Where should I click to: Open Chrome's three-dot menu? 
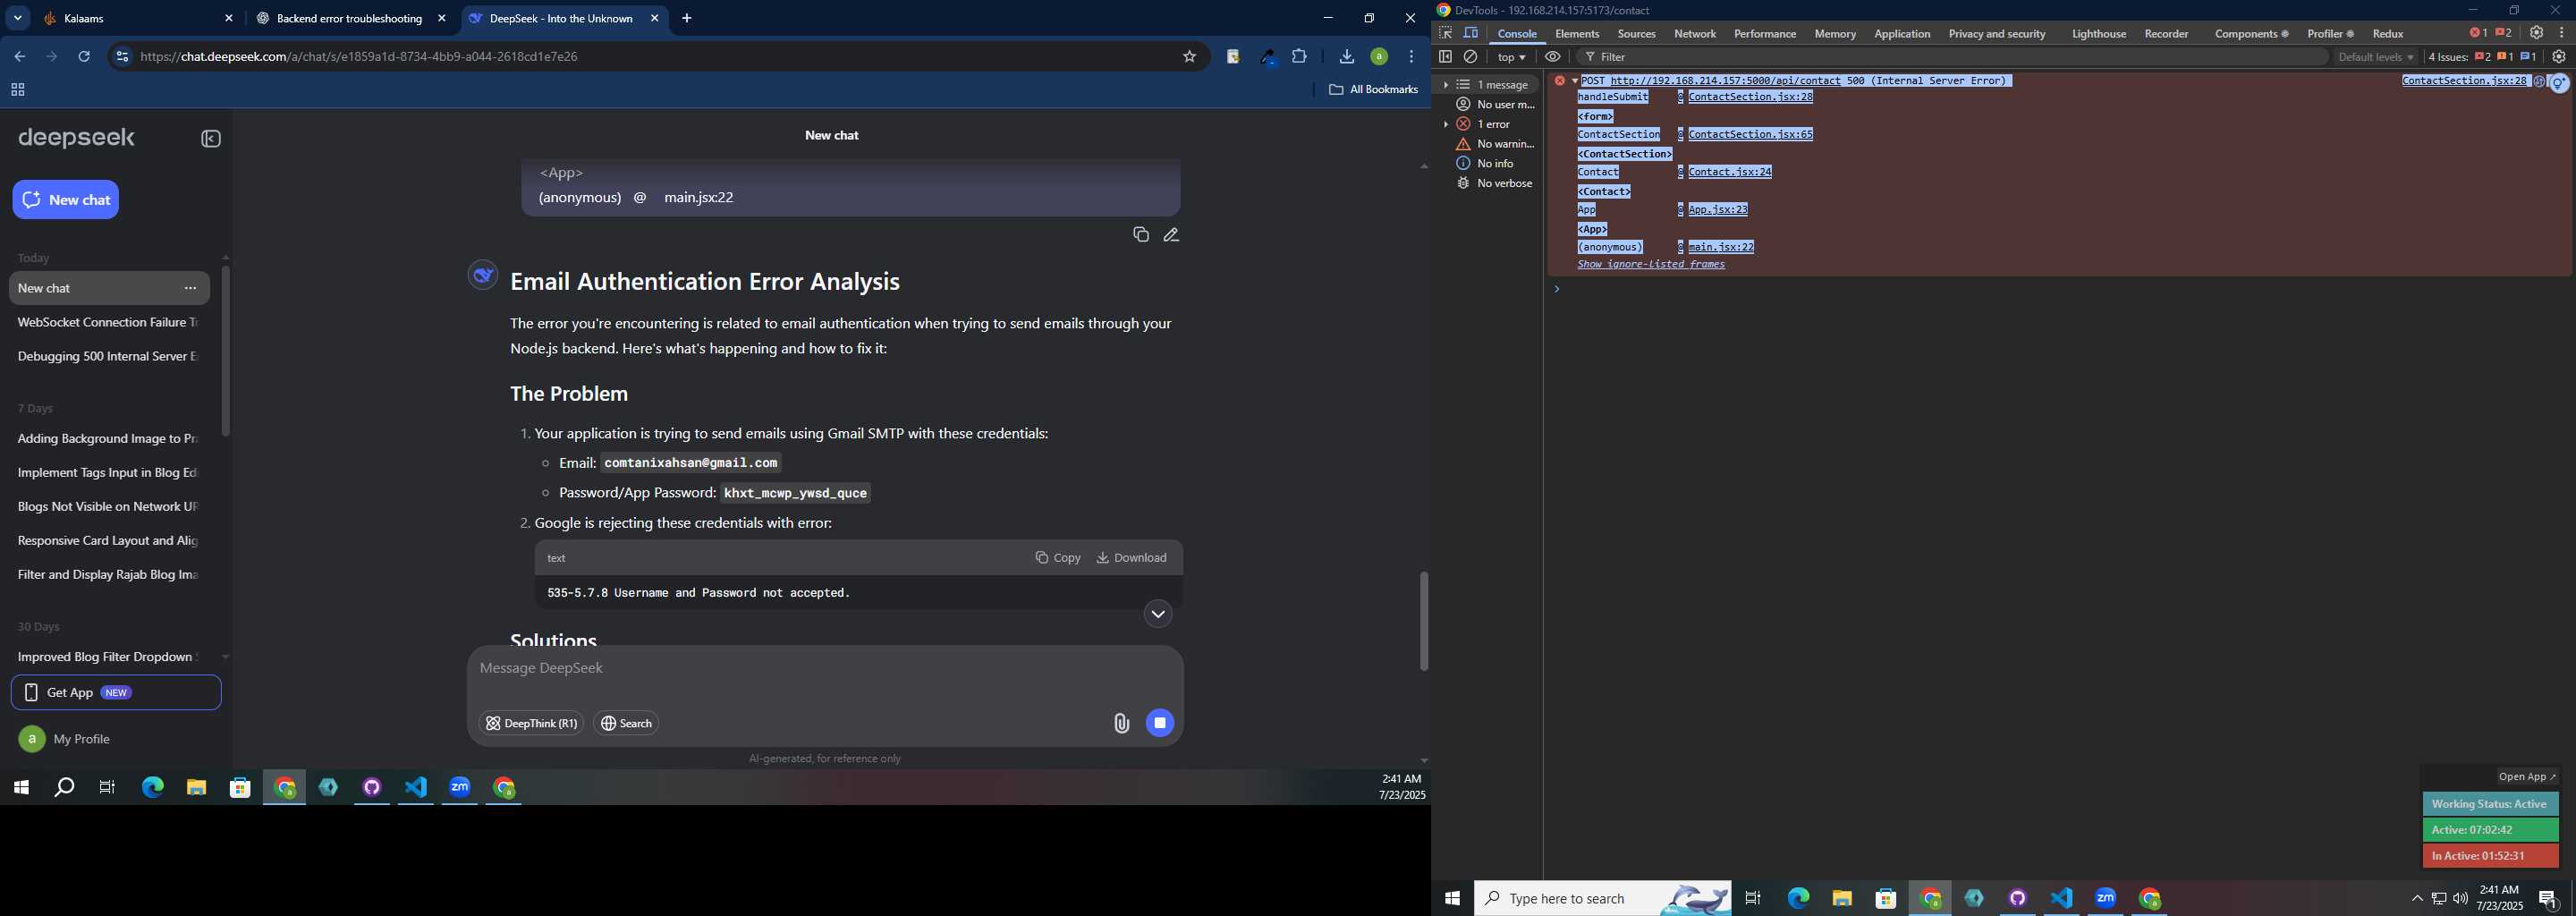pos(1411,57)
